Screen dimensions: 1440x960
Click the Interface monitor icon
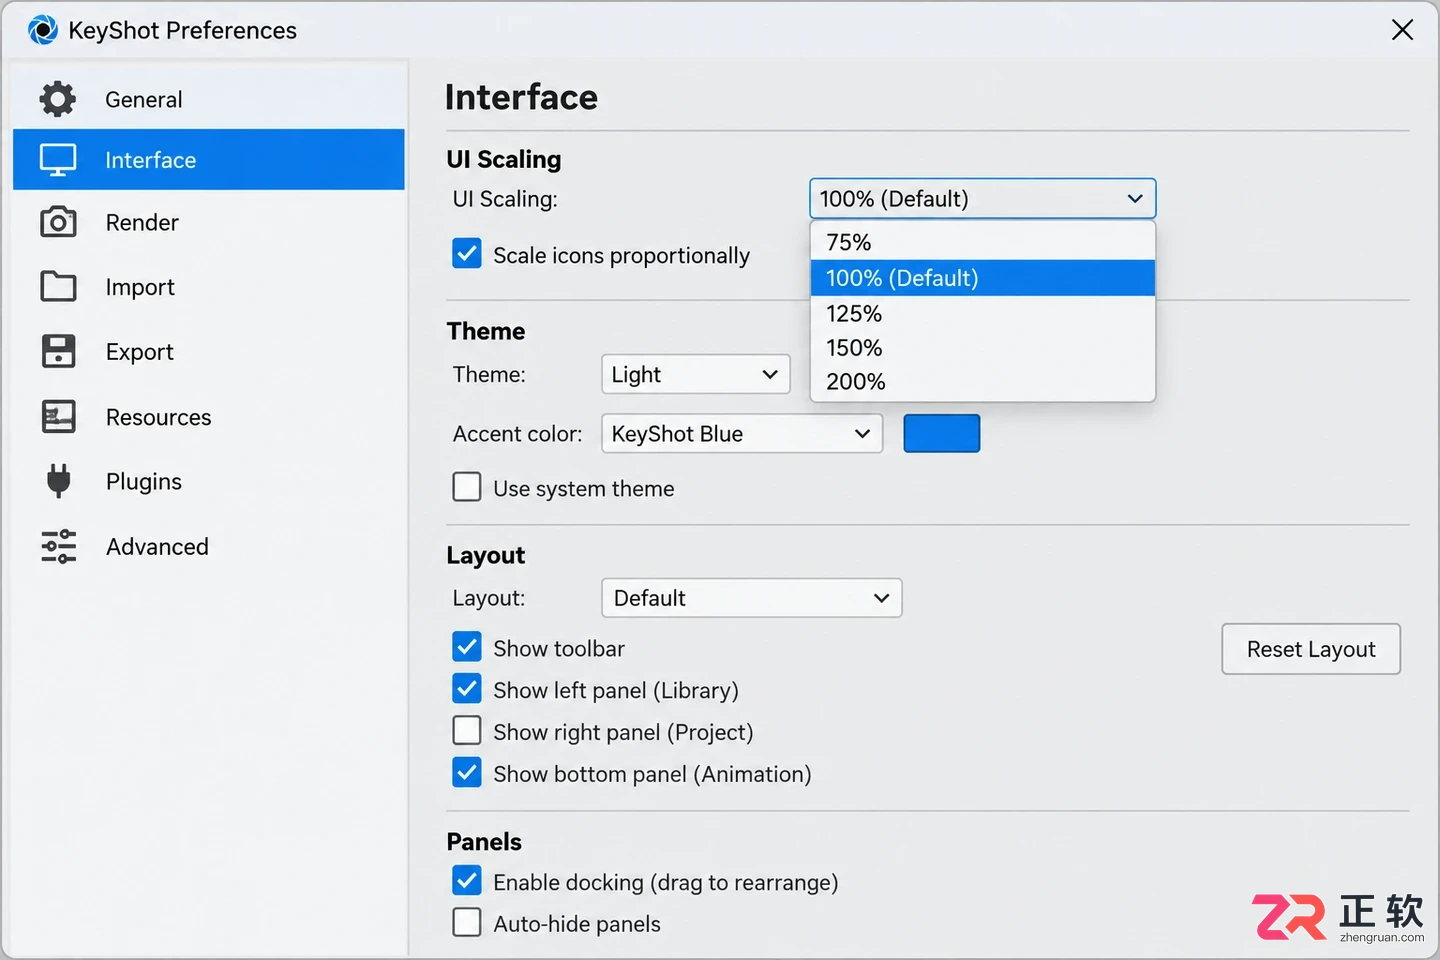tap(58, 160)
